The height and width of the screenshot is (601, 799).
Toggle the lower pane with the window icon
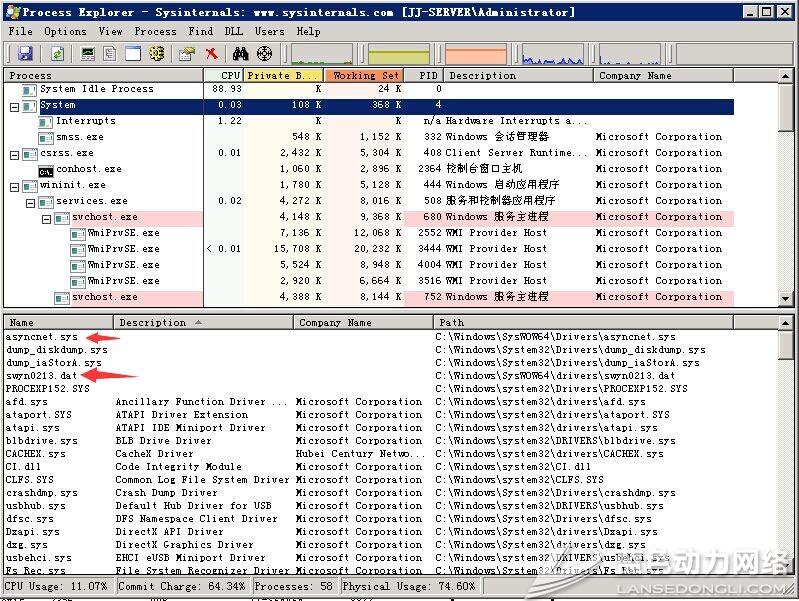(x=132, y=53)
